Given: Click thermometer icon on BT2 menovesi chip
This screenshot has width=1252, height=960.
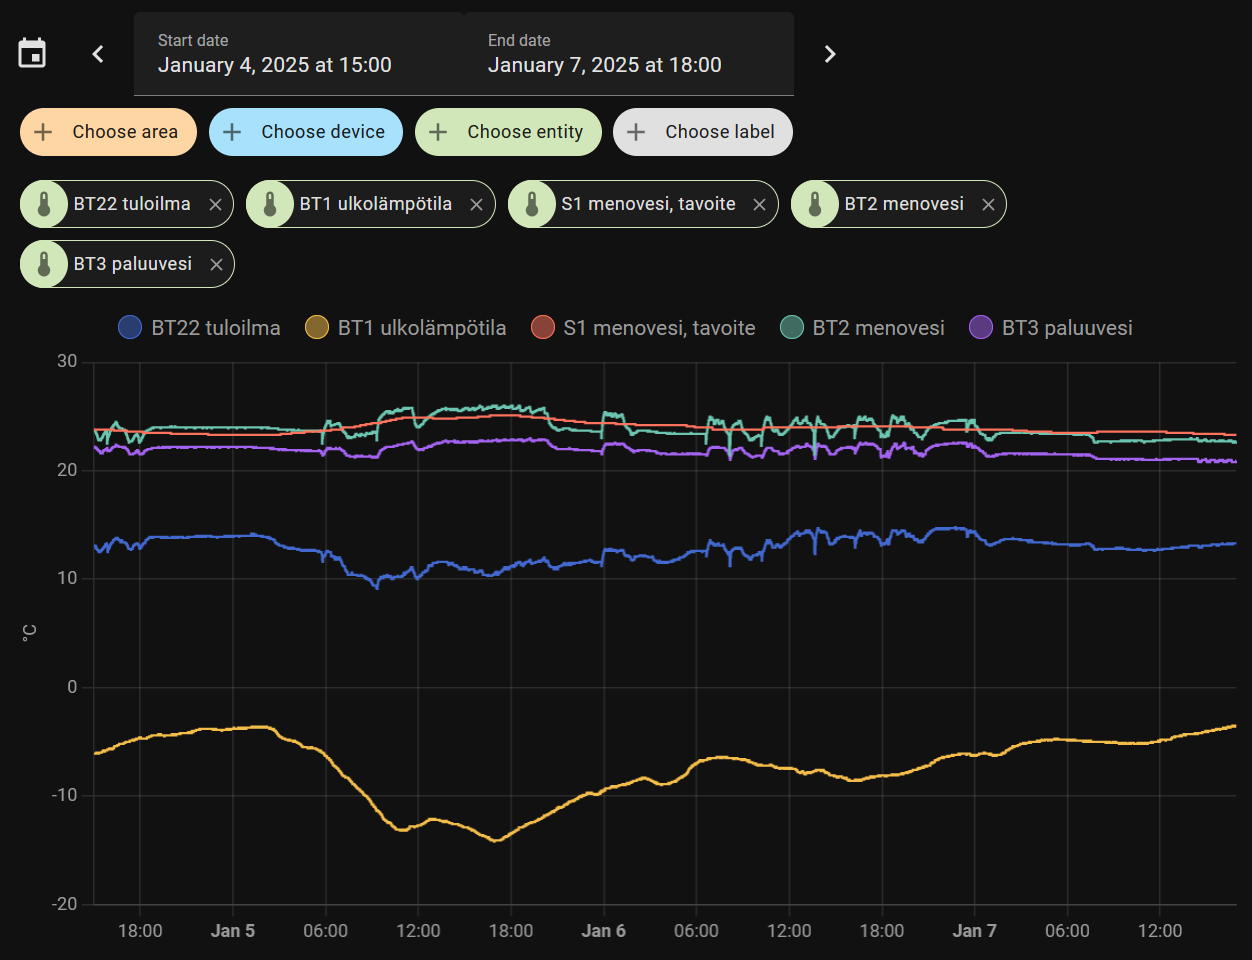Looking at the screenshot, I should click(x=815, y=204).
